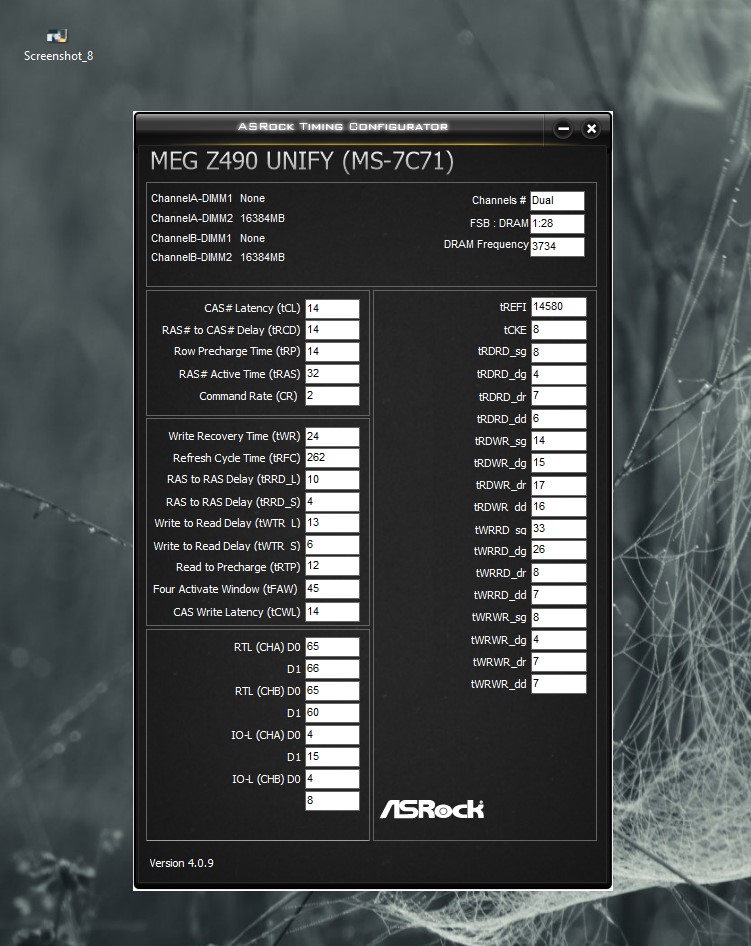The height and width of the screenshot is (946, 751).
Task: Select the tREFI field showing 14580
Action: (559, 307)
